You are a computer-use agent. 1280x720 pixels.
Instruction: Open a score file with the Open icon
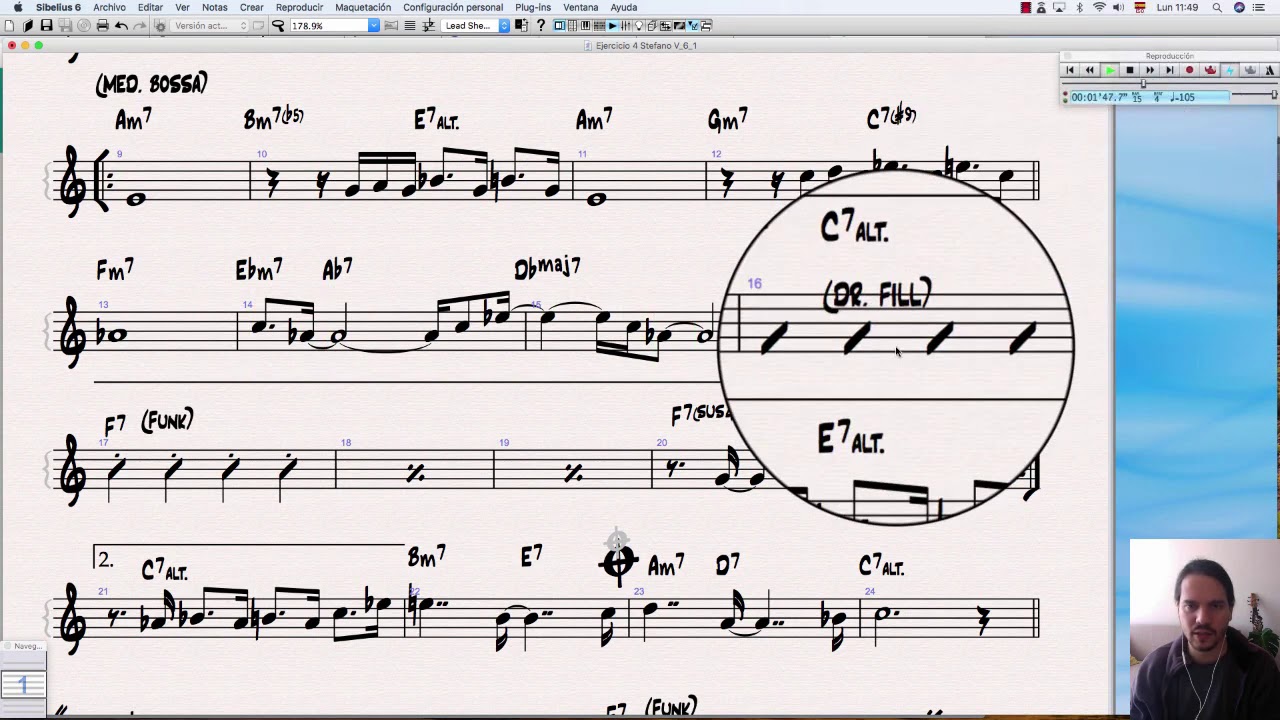27,25
